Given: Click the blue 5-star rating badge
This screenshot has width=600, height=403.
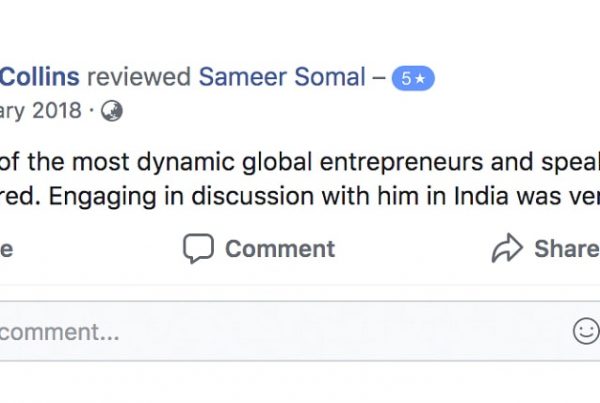Looking at the screenshot, I should pyautogui.click(x=413, y=78).
